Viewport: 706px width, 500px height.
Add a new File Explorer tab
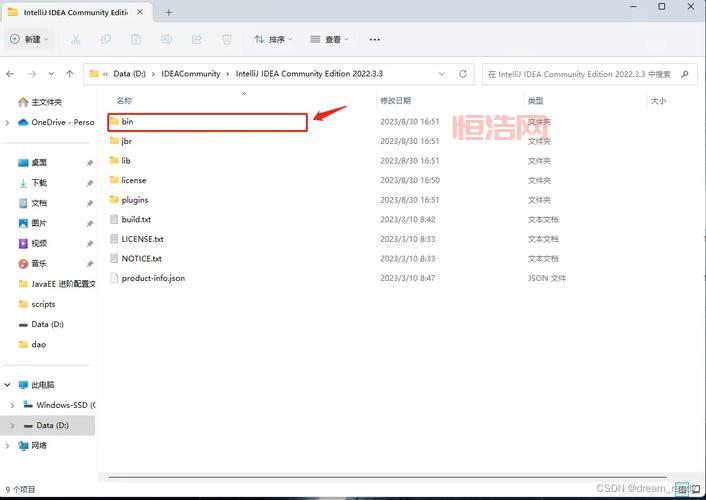coord(169,12)
